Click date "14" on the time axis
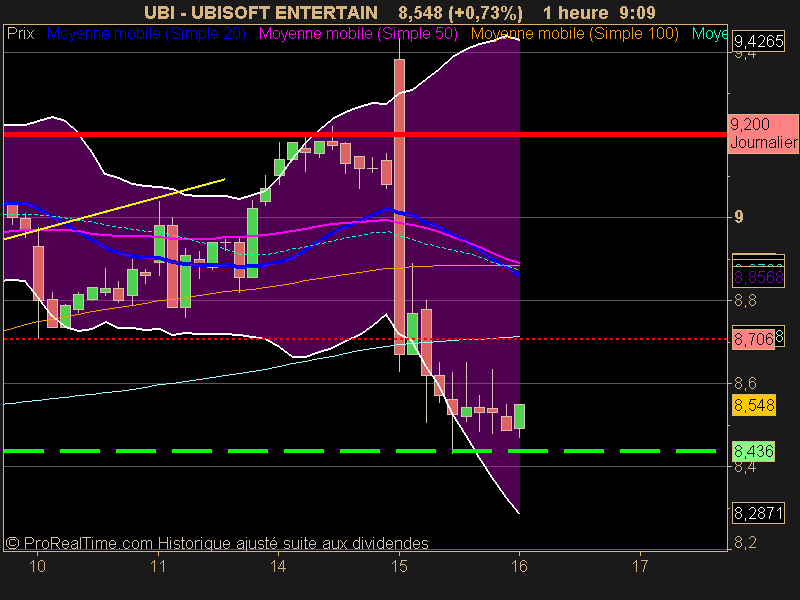The image size is (800, 600). pyautogui.click(x=279, y=566)
